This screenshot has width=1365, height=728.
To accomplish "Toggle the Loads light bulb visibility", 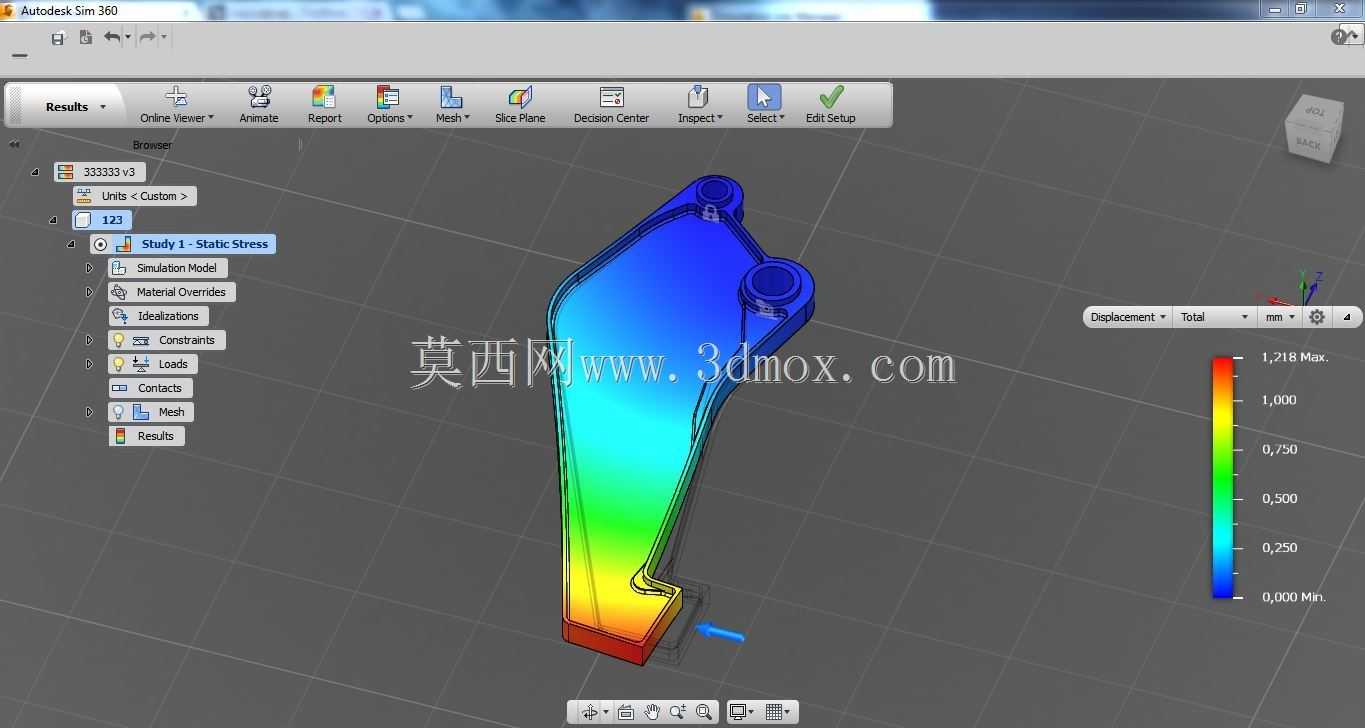I will point(118,364).
